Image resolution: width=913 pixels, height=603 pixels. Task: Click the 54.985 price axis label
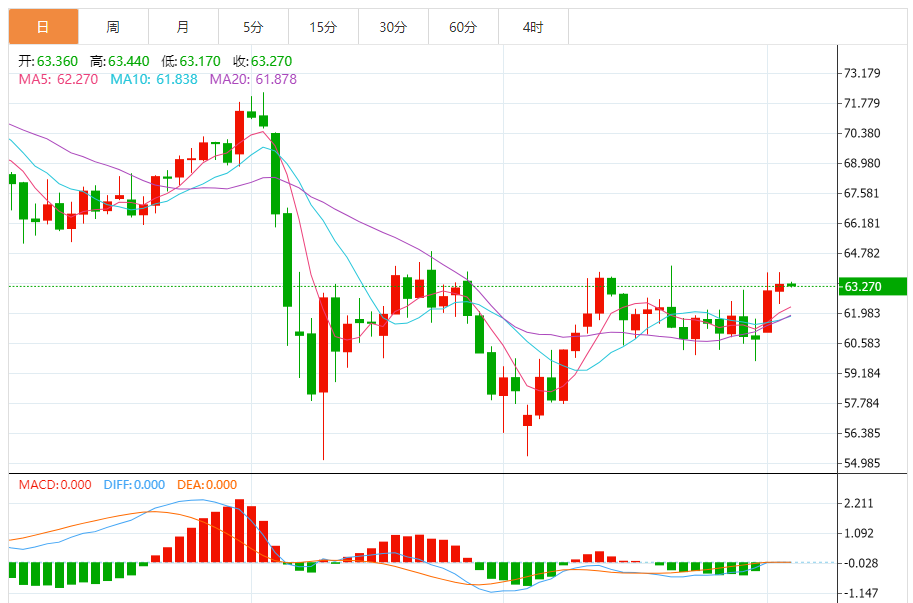pos(862,463)
